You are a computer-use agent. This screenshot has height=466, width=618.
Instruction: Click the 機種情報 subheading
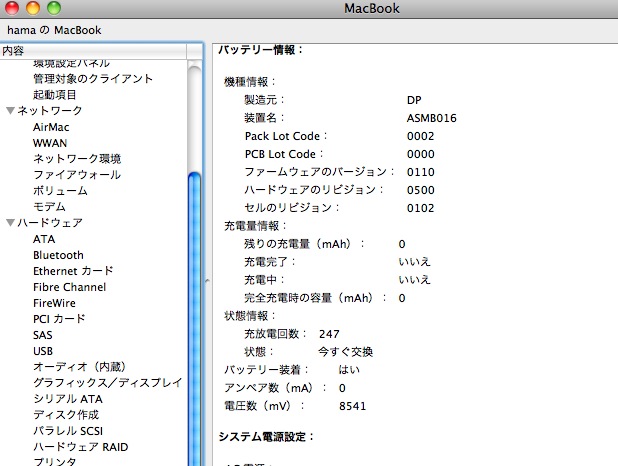(x=249, y=82)
